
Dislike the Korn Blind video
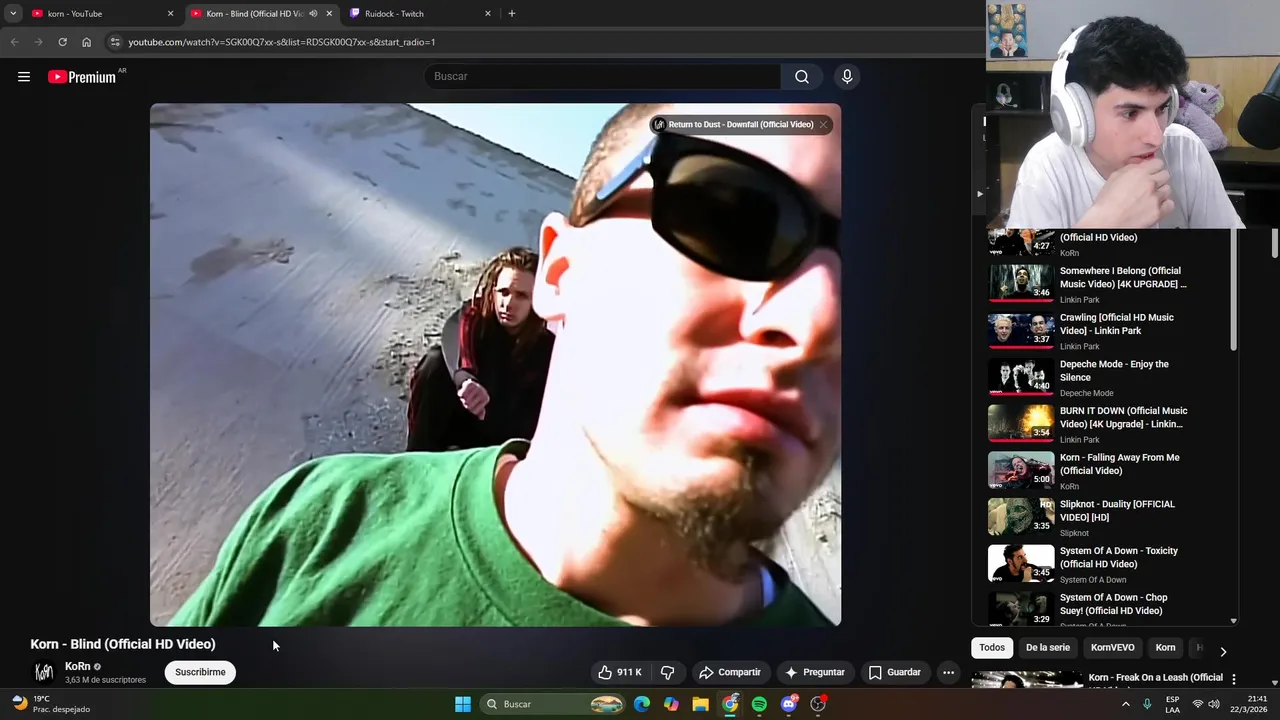point(668,672)
